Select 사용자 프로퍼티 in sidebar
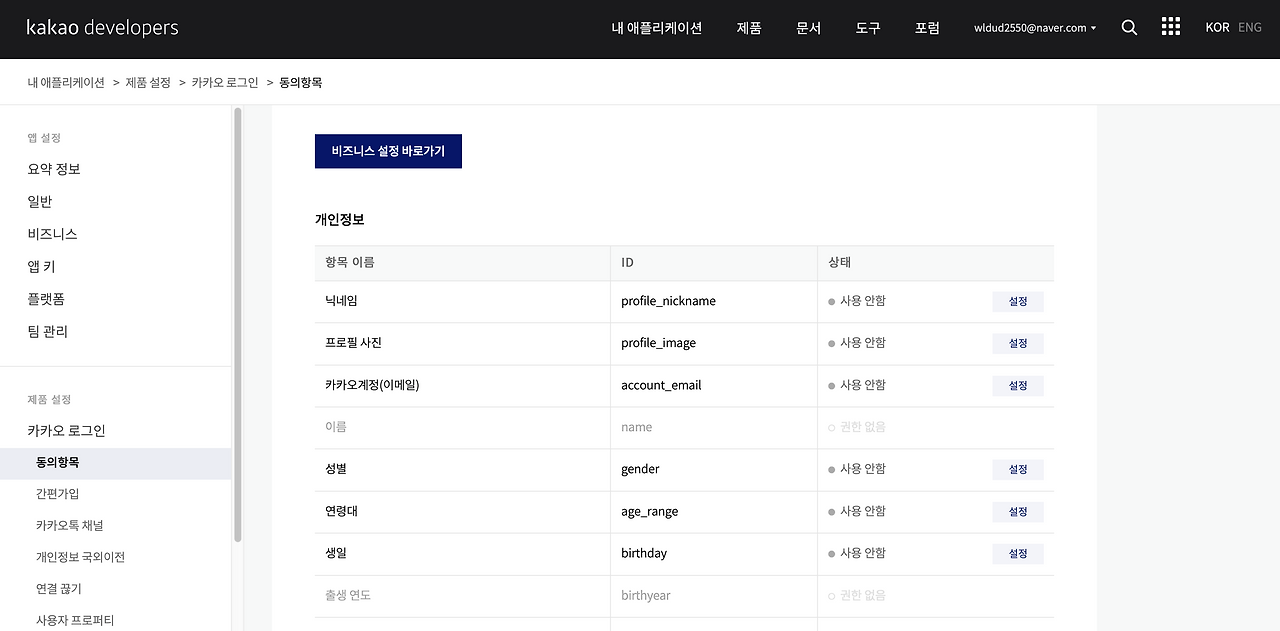Screen dimensions: 1280x631 [75, 620]
